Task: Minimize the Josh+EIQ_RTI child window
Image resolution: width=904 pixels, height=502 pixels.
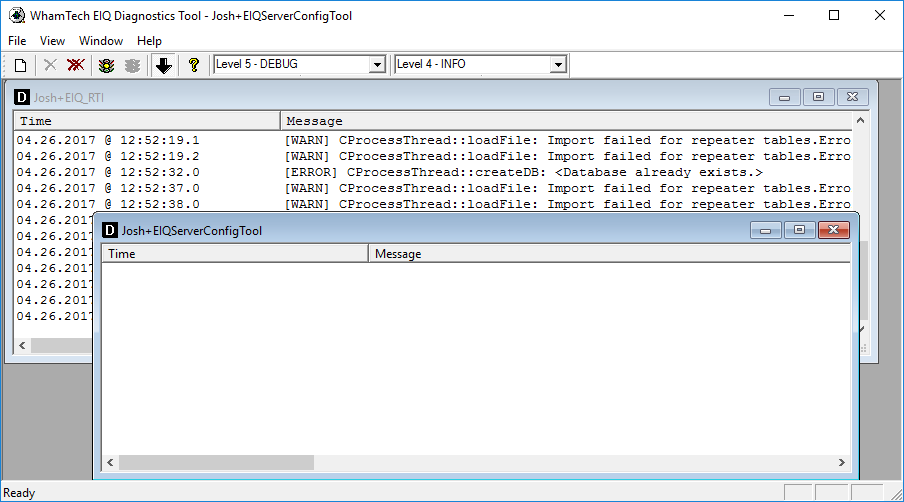Action: 784,97
